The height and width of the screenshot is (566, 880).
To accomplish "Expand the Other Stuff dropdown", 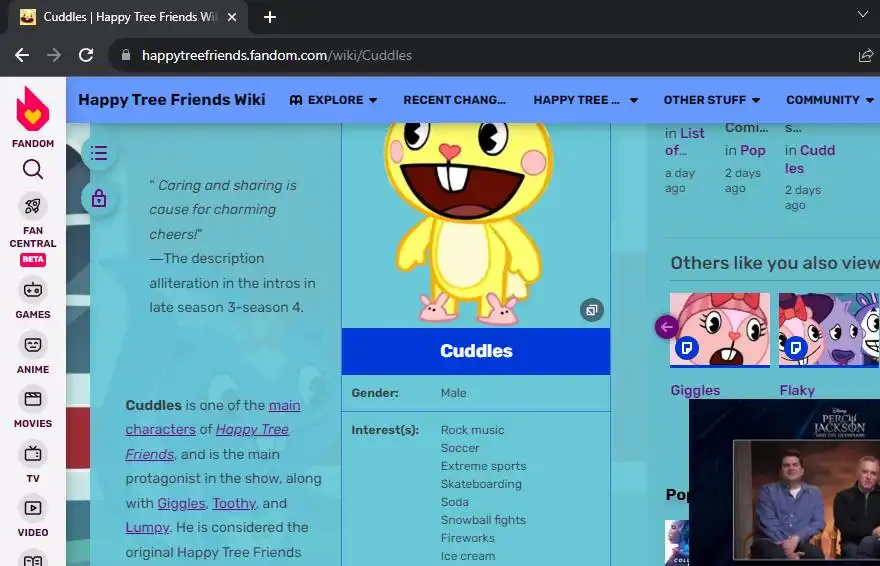I will (x=712, y=100).
